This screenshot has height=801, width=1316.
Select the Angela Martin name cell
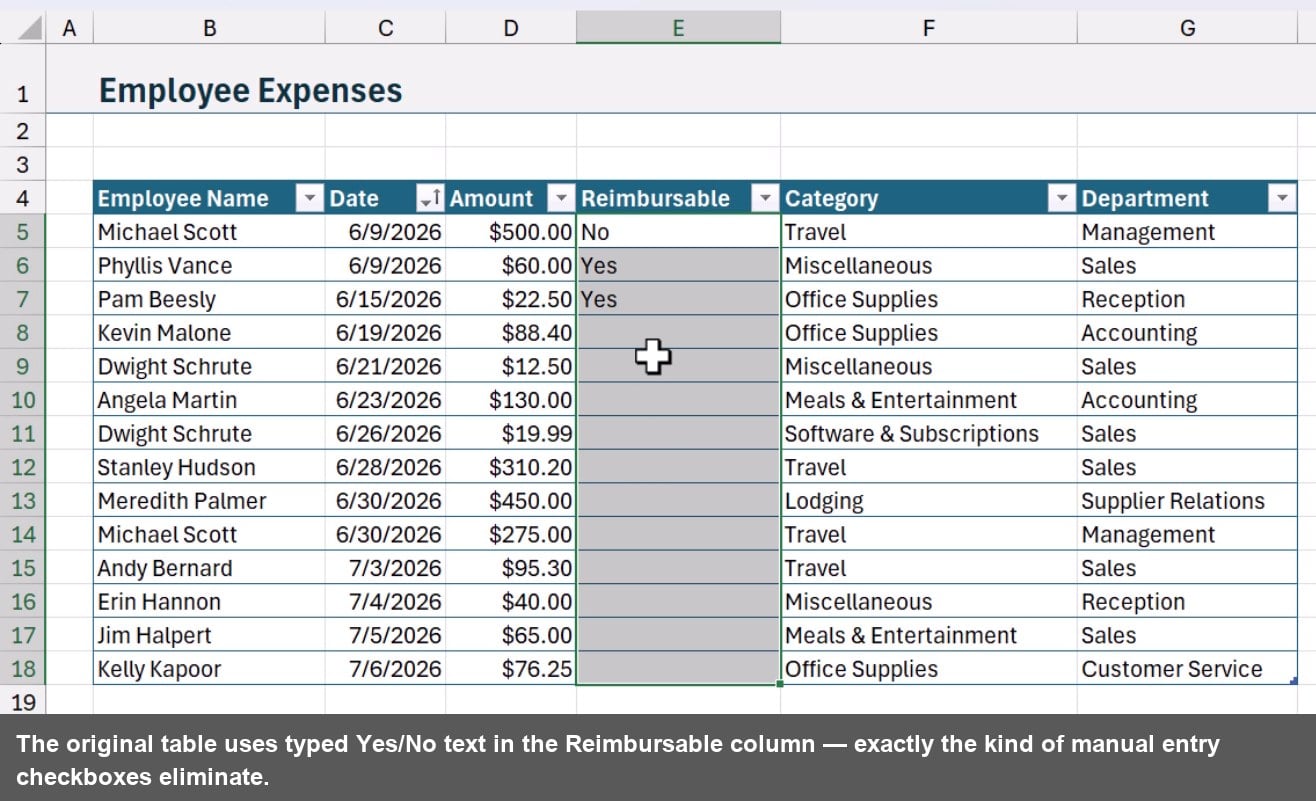pos(209,400)
